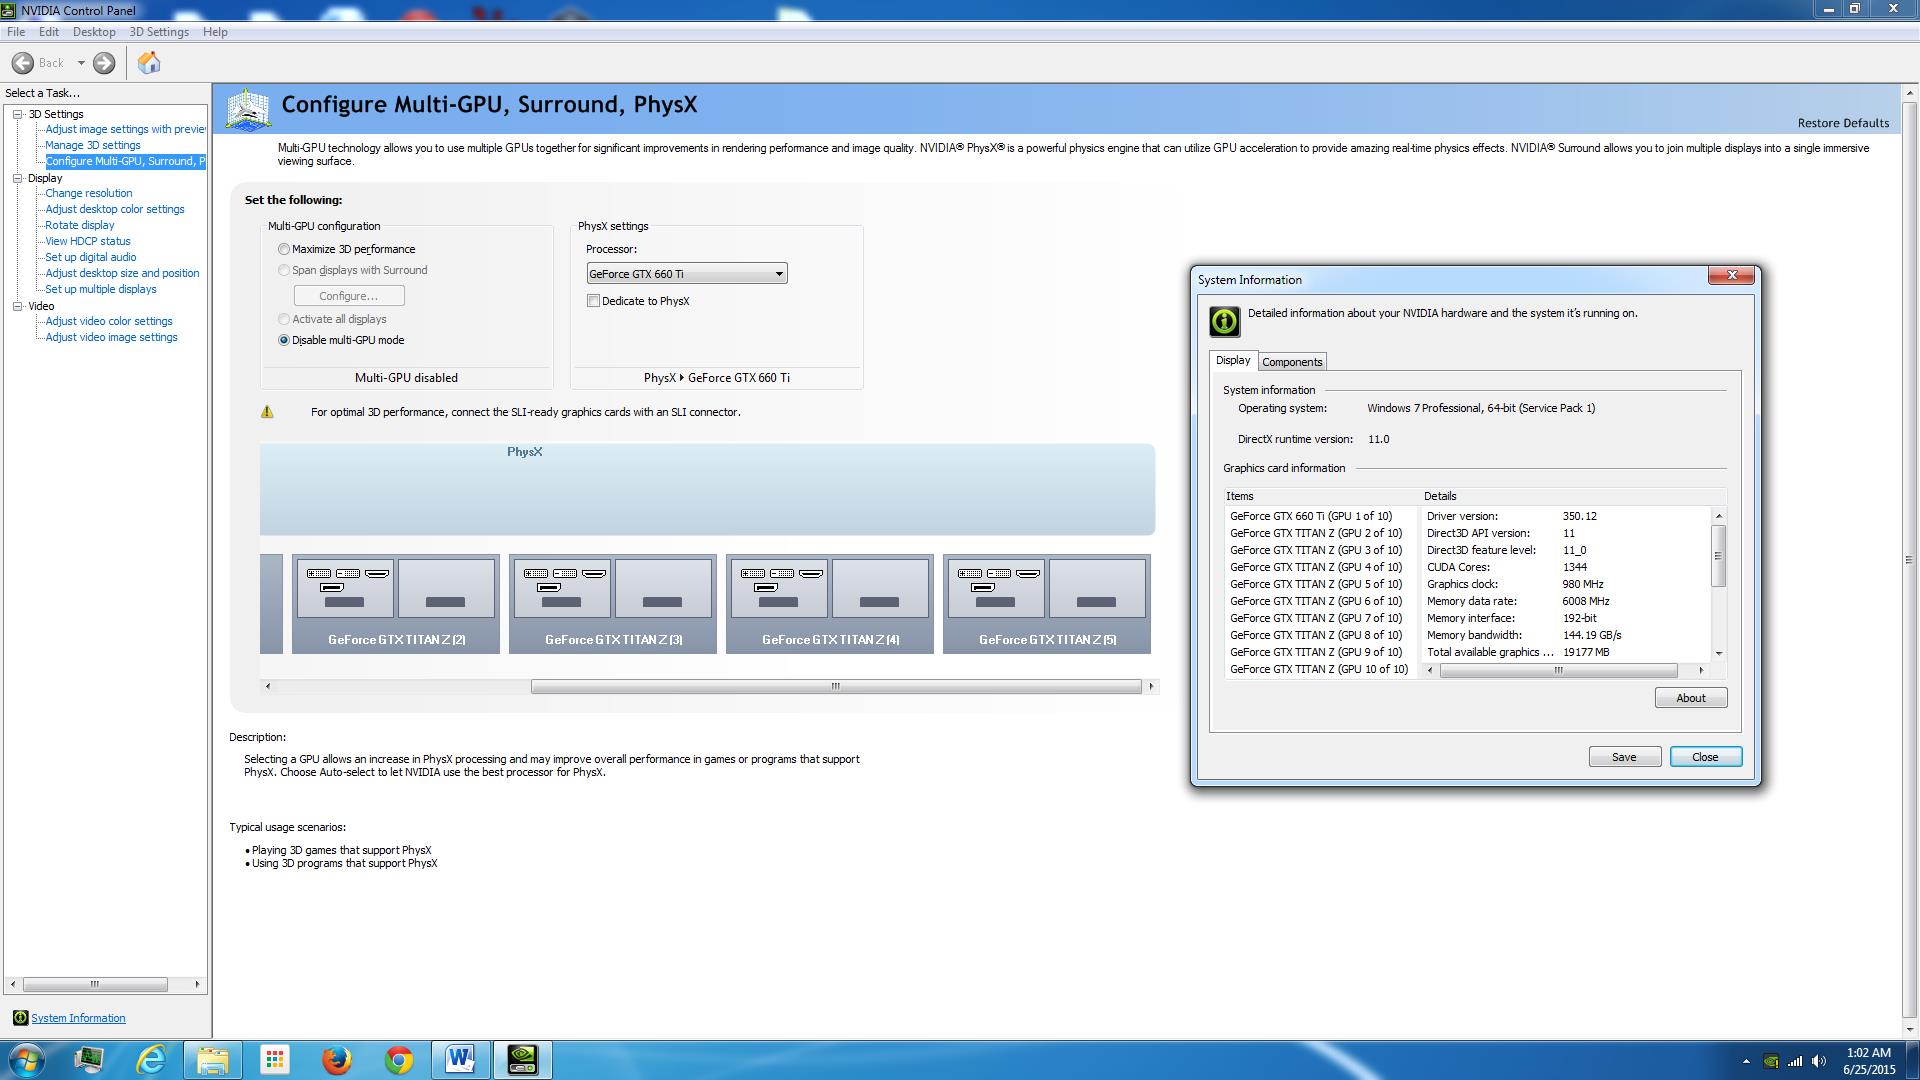Open the PhysX Processor dropdown
The image size is (1920, 1080).
686,274
